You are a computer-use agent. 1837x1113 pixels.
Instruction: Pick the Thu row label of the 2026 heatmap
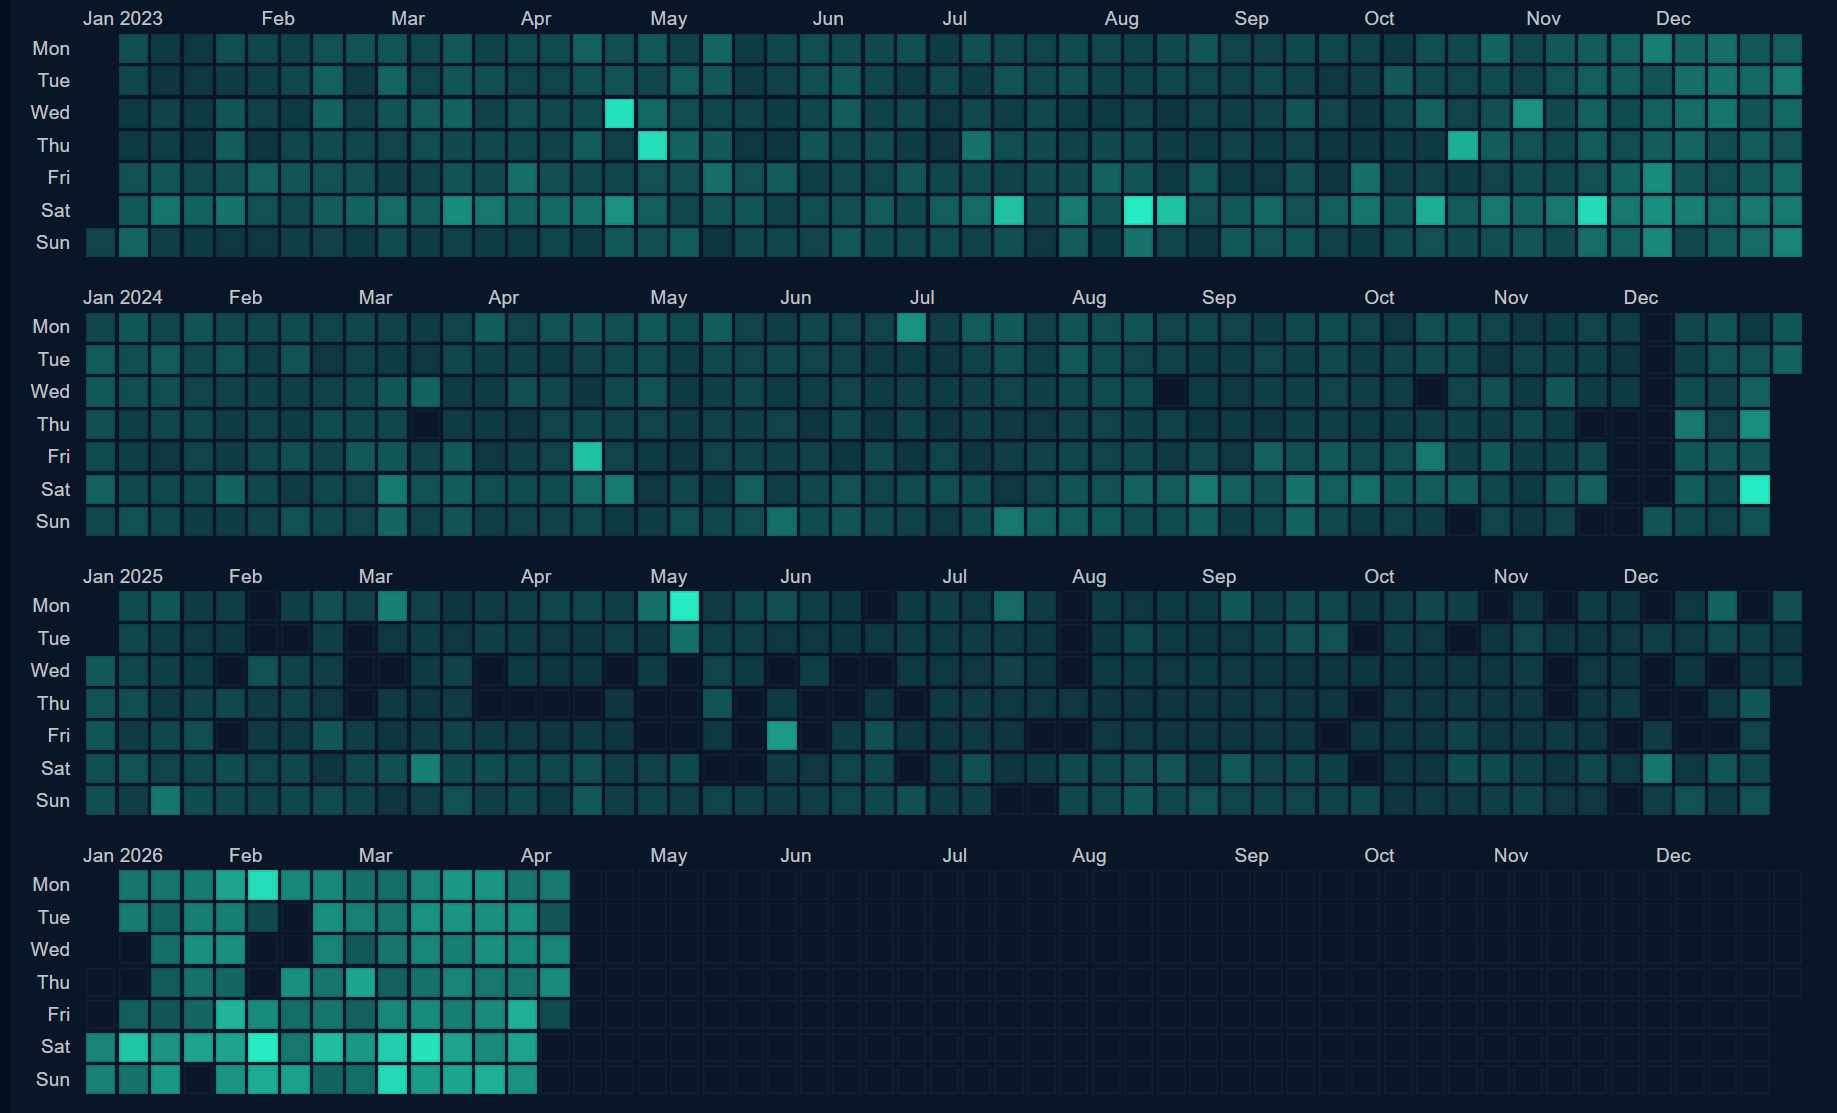pos(54,982)
